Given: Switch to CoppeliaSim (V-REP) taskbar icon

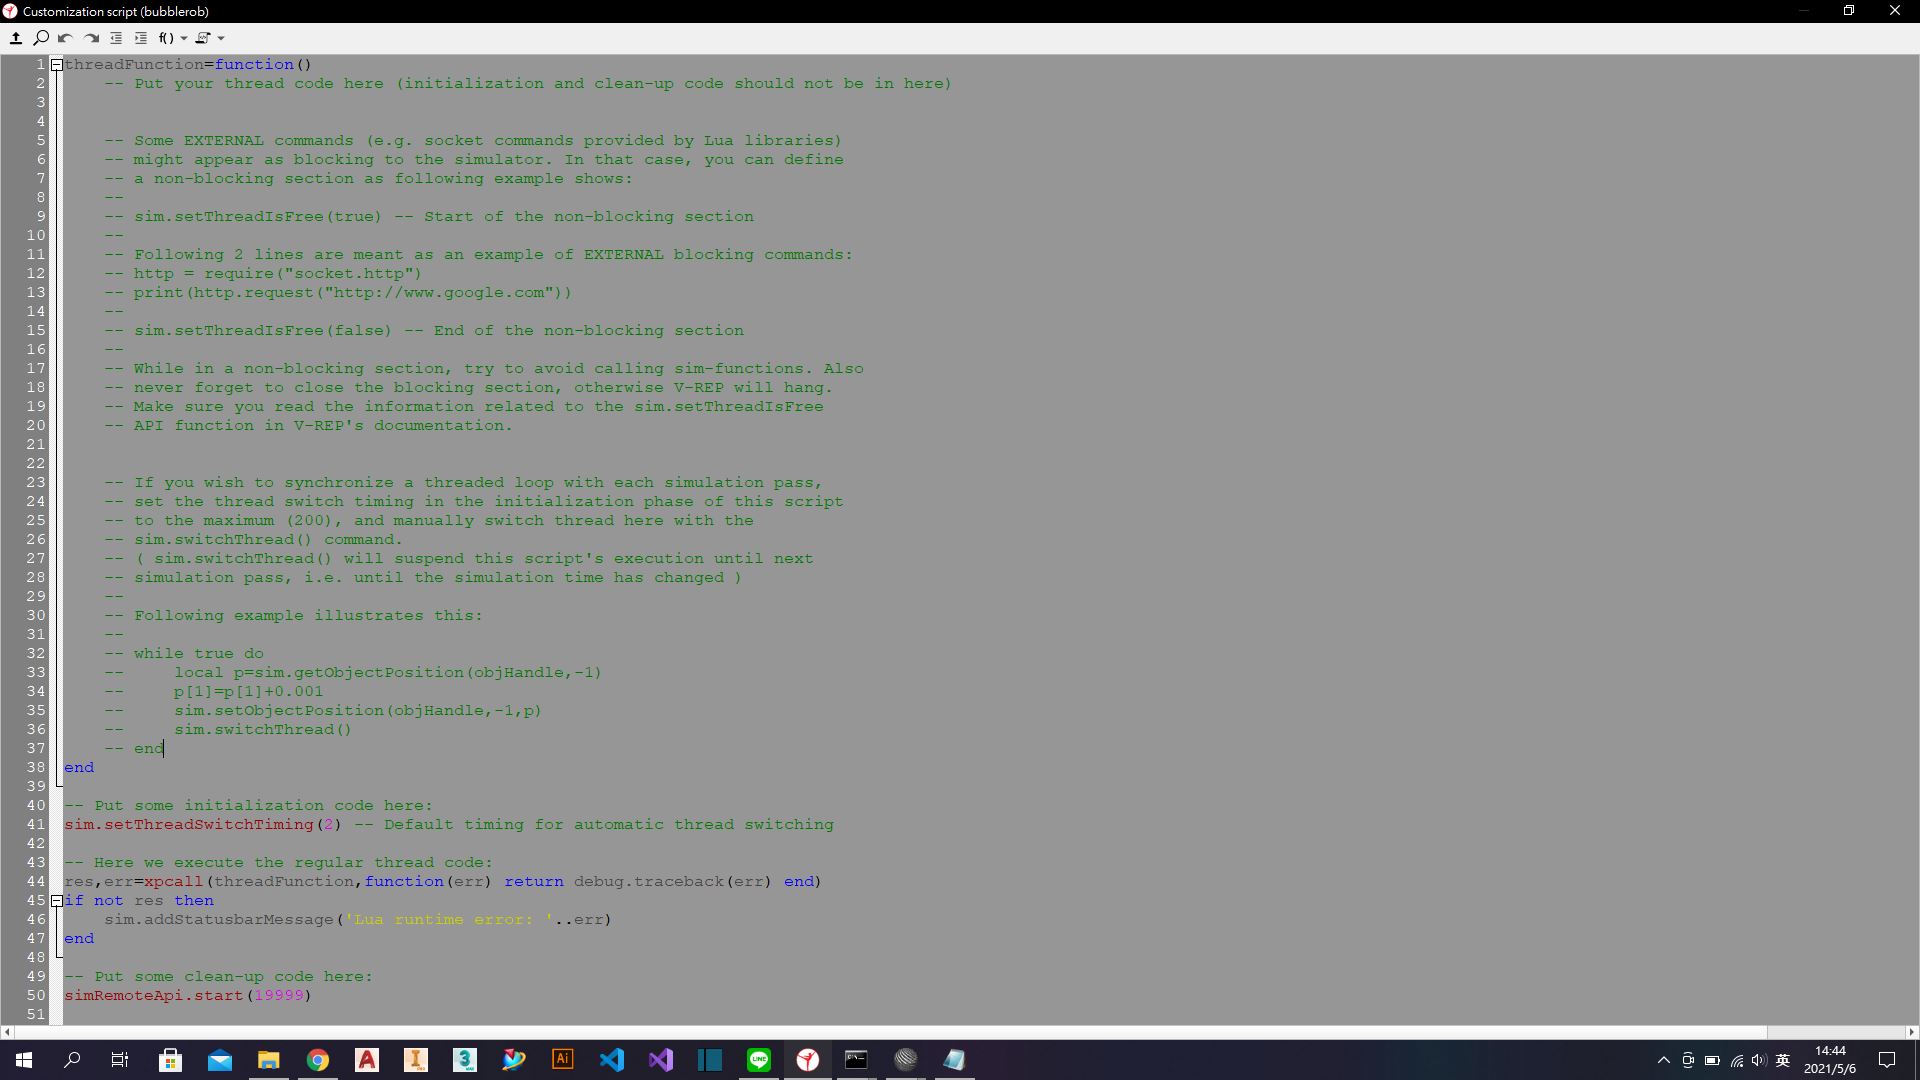Looking at the screenshot, I should tap(808, 1060).
